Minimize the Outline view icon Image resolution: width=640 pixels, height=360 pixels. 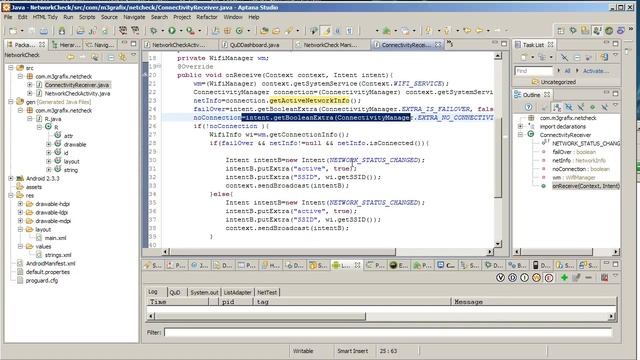point(606,93)
